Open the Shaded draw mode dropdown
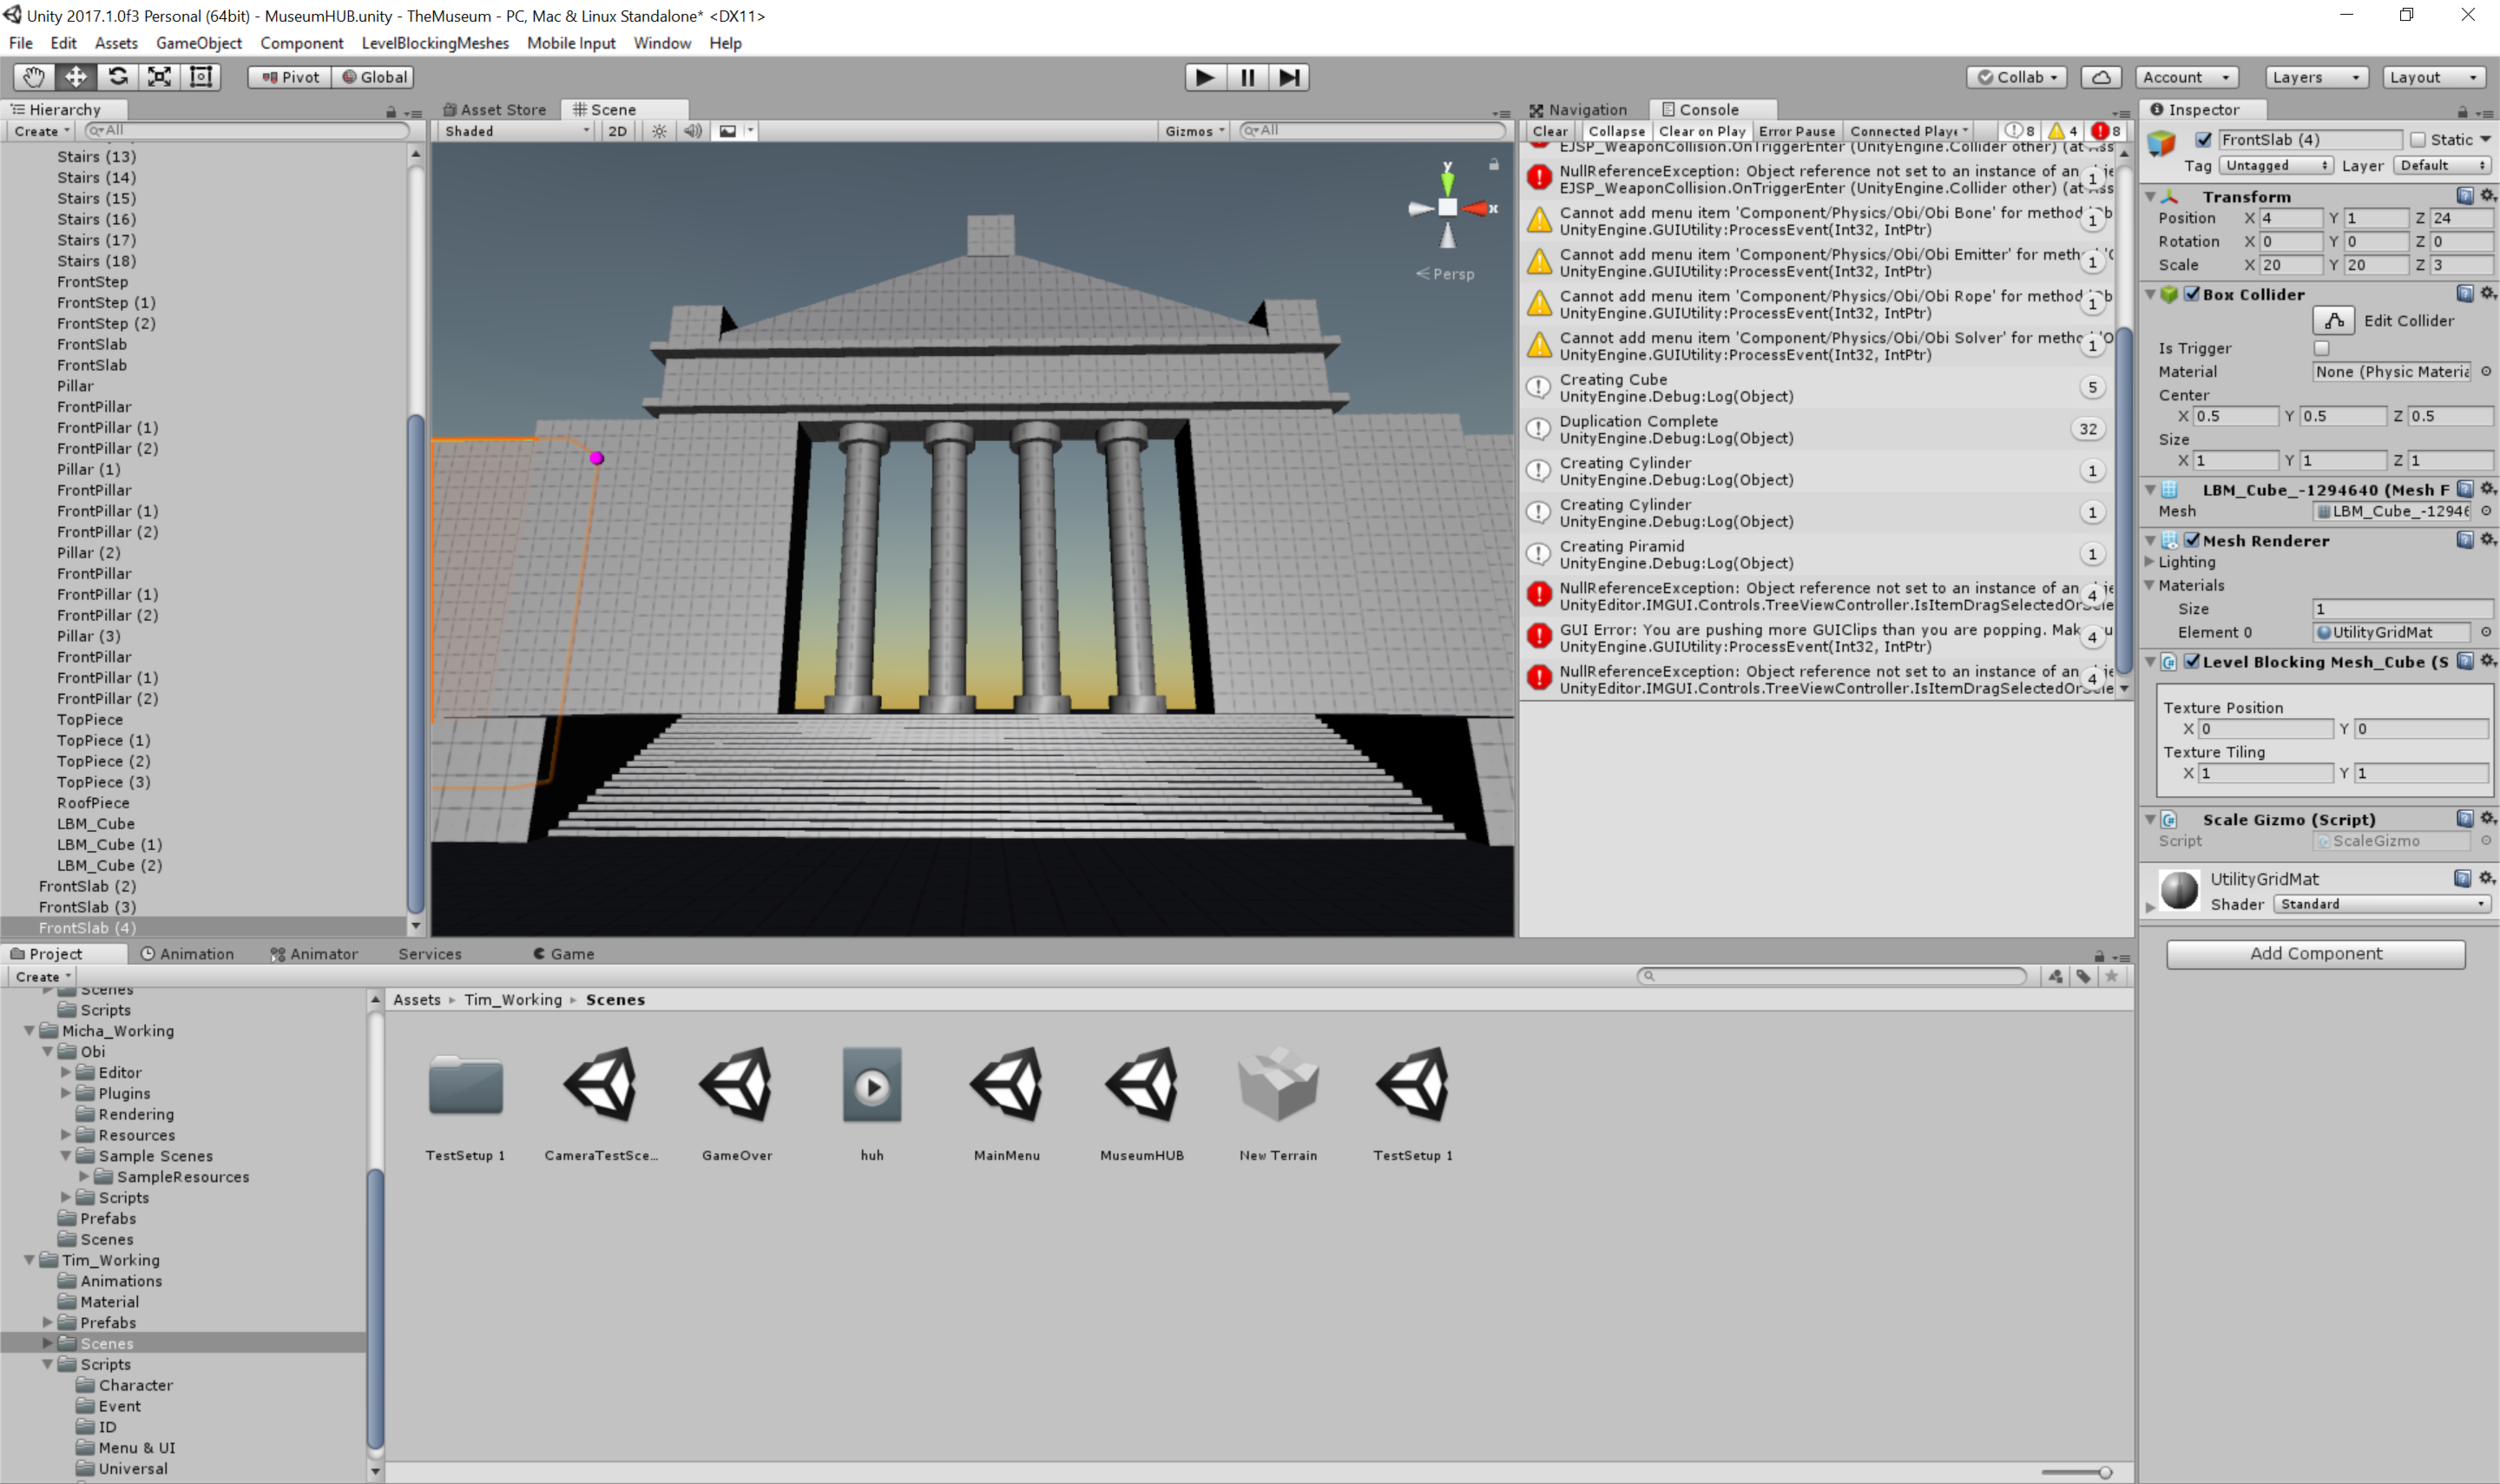 tap(516, 131)
